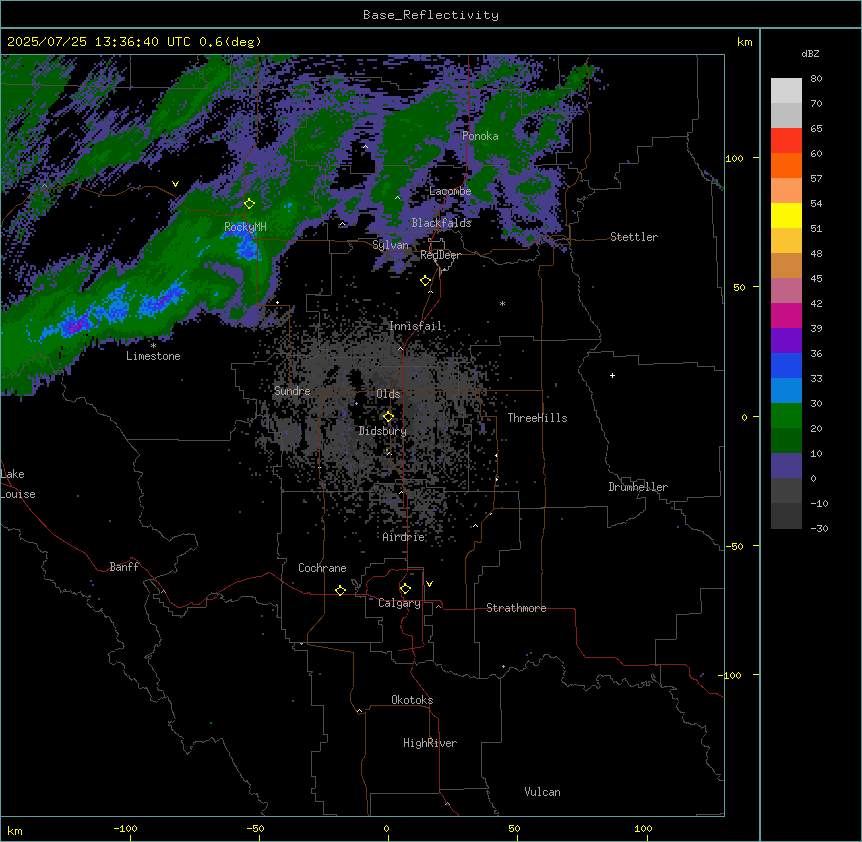Click the Didsbury city label
The width and height of the screenshot is (862, 842).
click(383, 431)
